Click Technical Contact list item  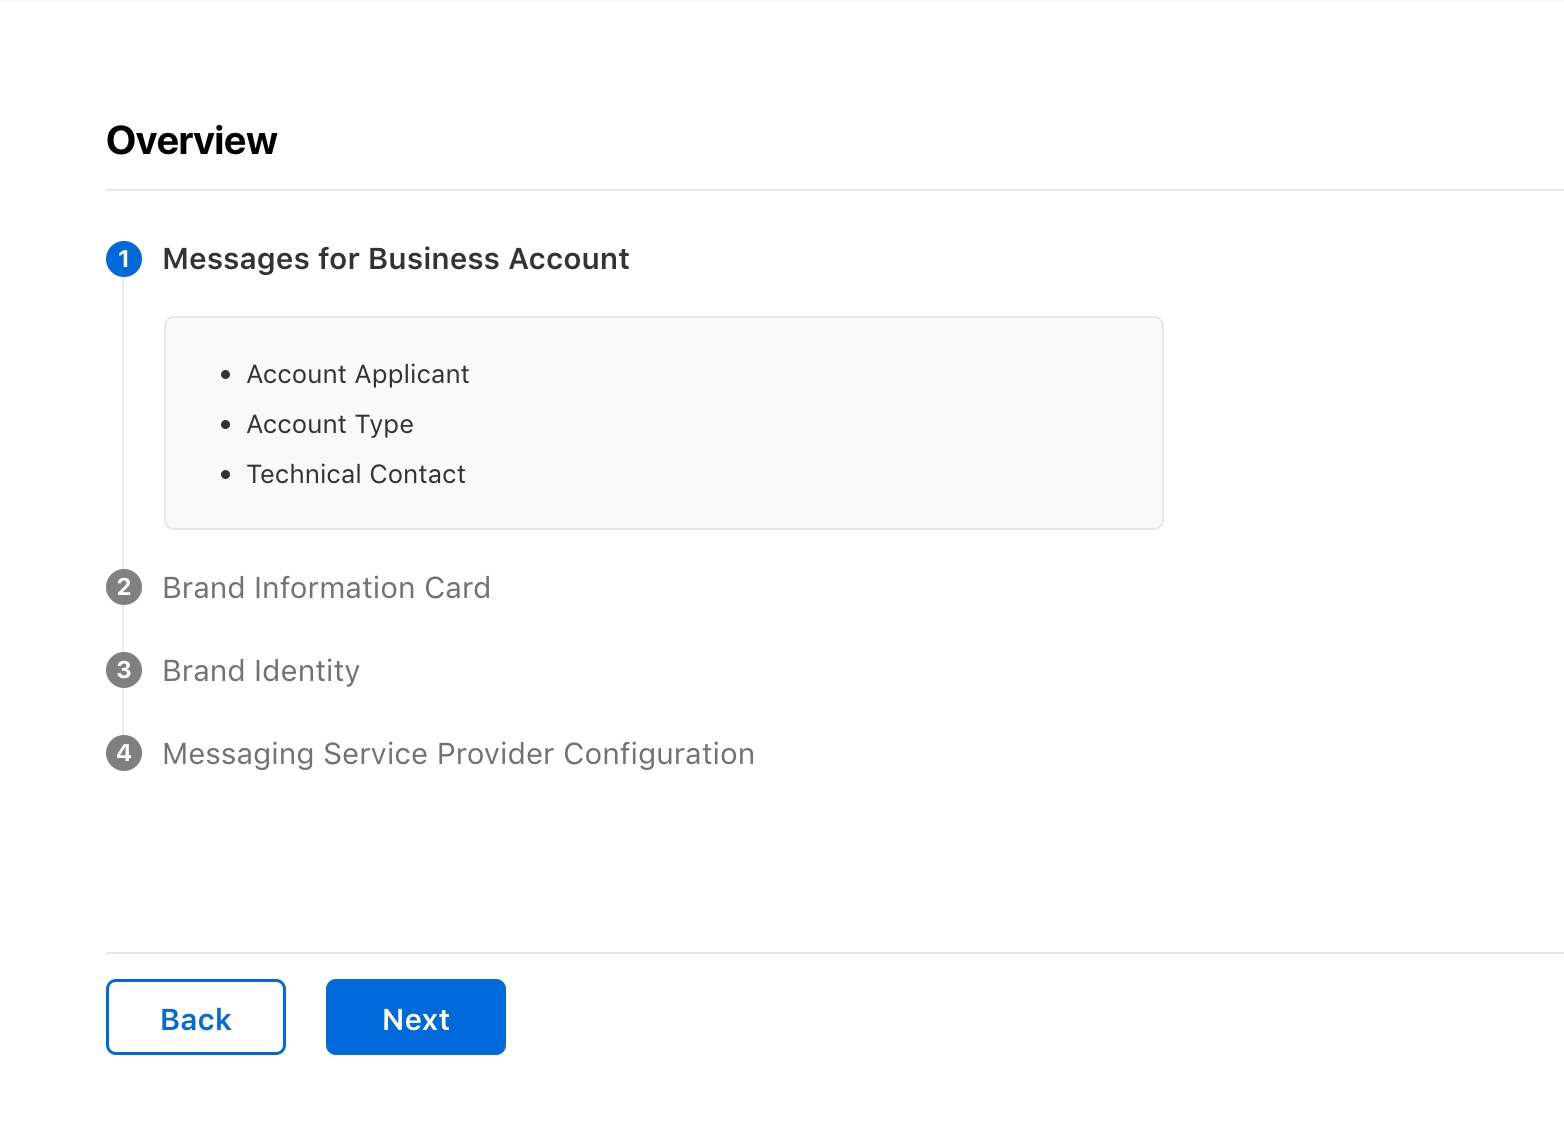356,474
